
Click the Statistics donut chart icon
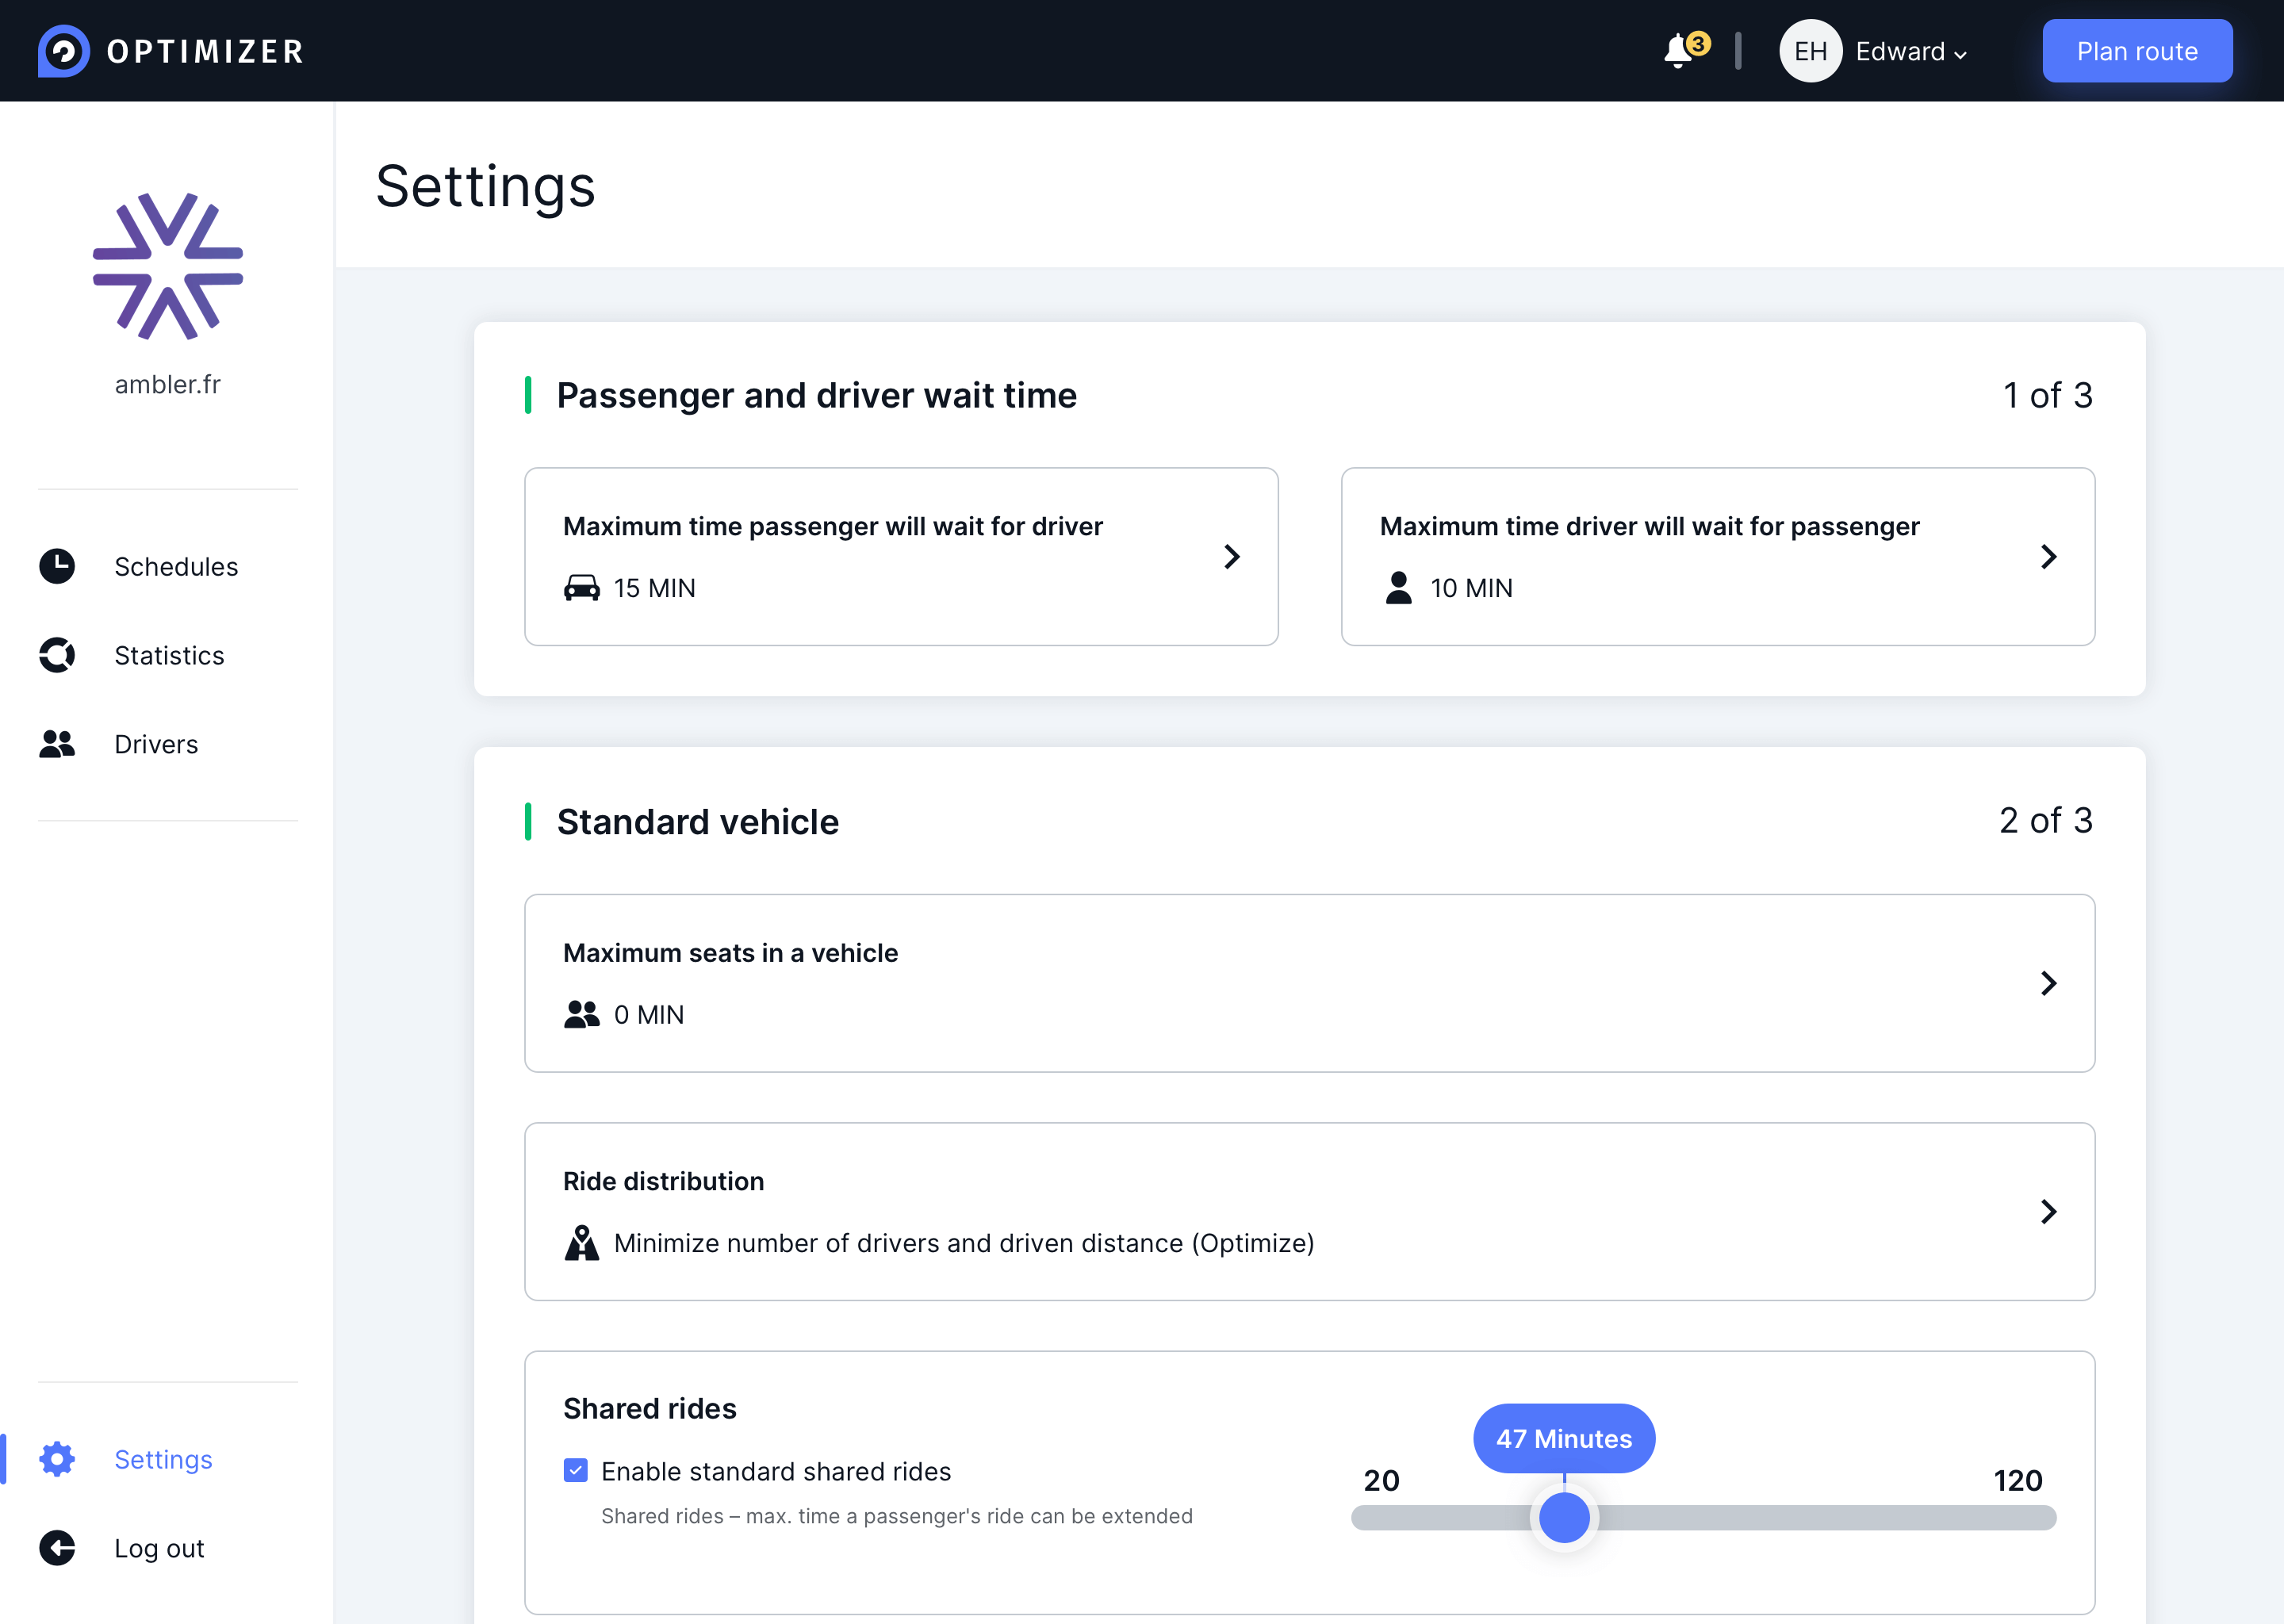(x=57, y=655)
